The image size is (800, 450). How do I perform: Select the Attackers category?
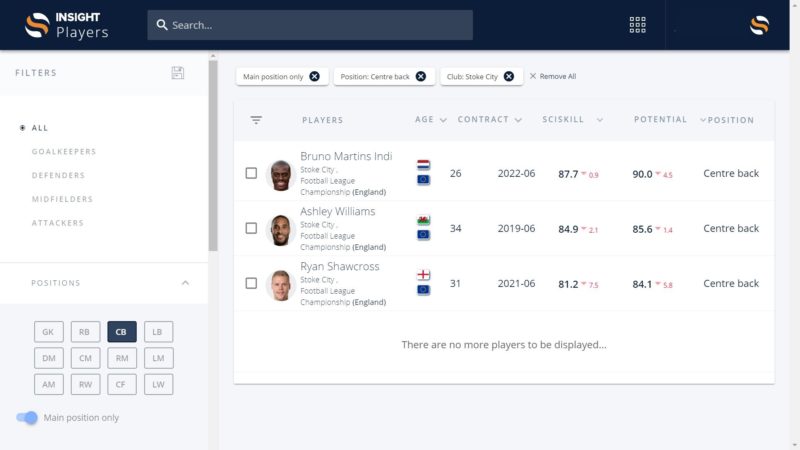[58, 223]
